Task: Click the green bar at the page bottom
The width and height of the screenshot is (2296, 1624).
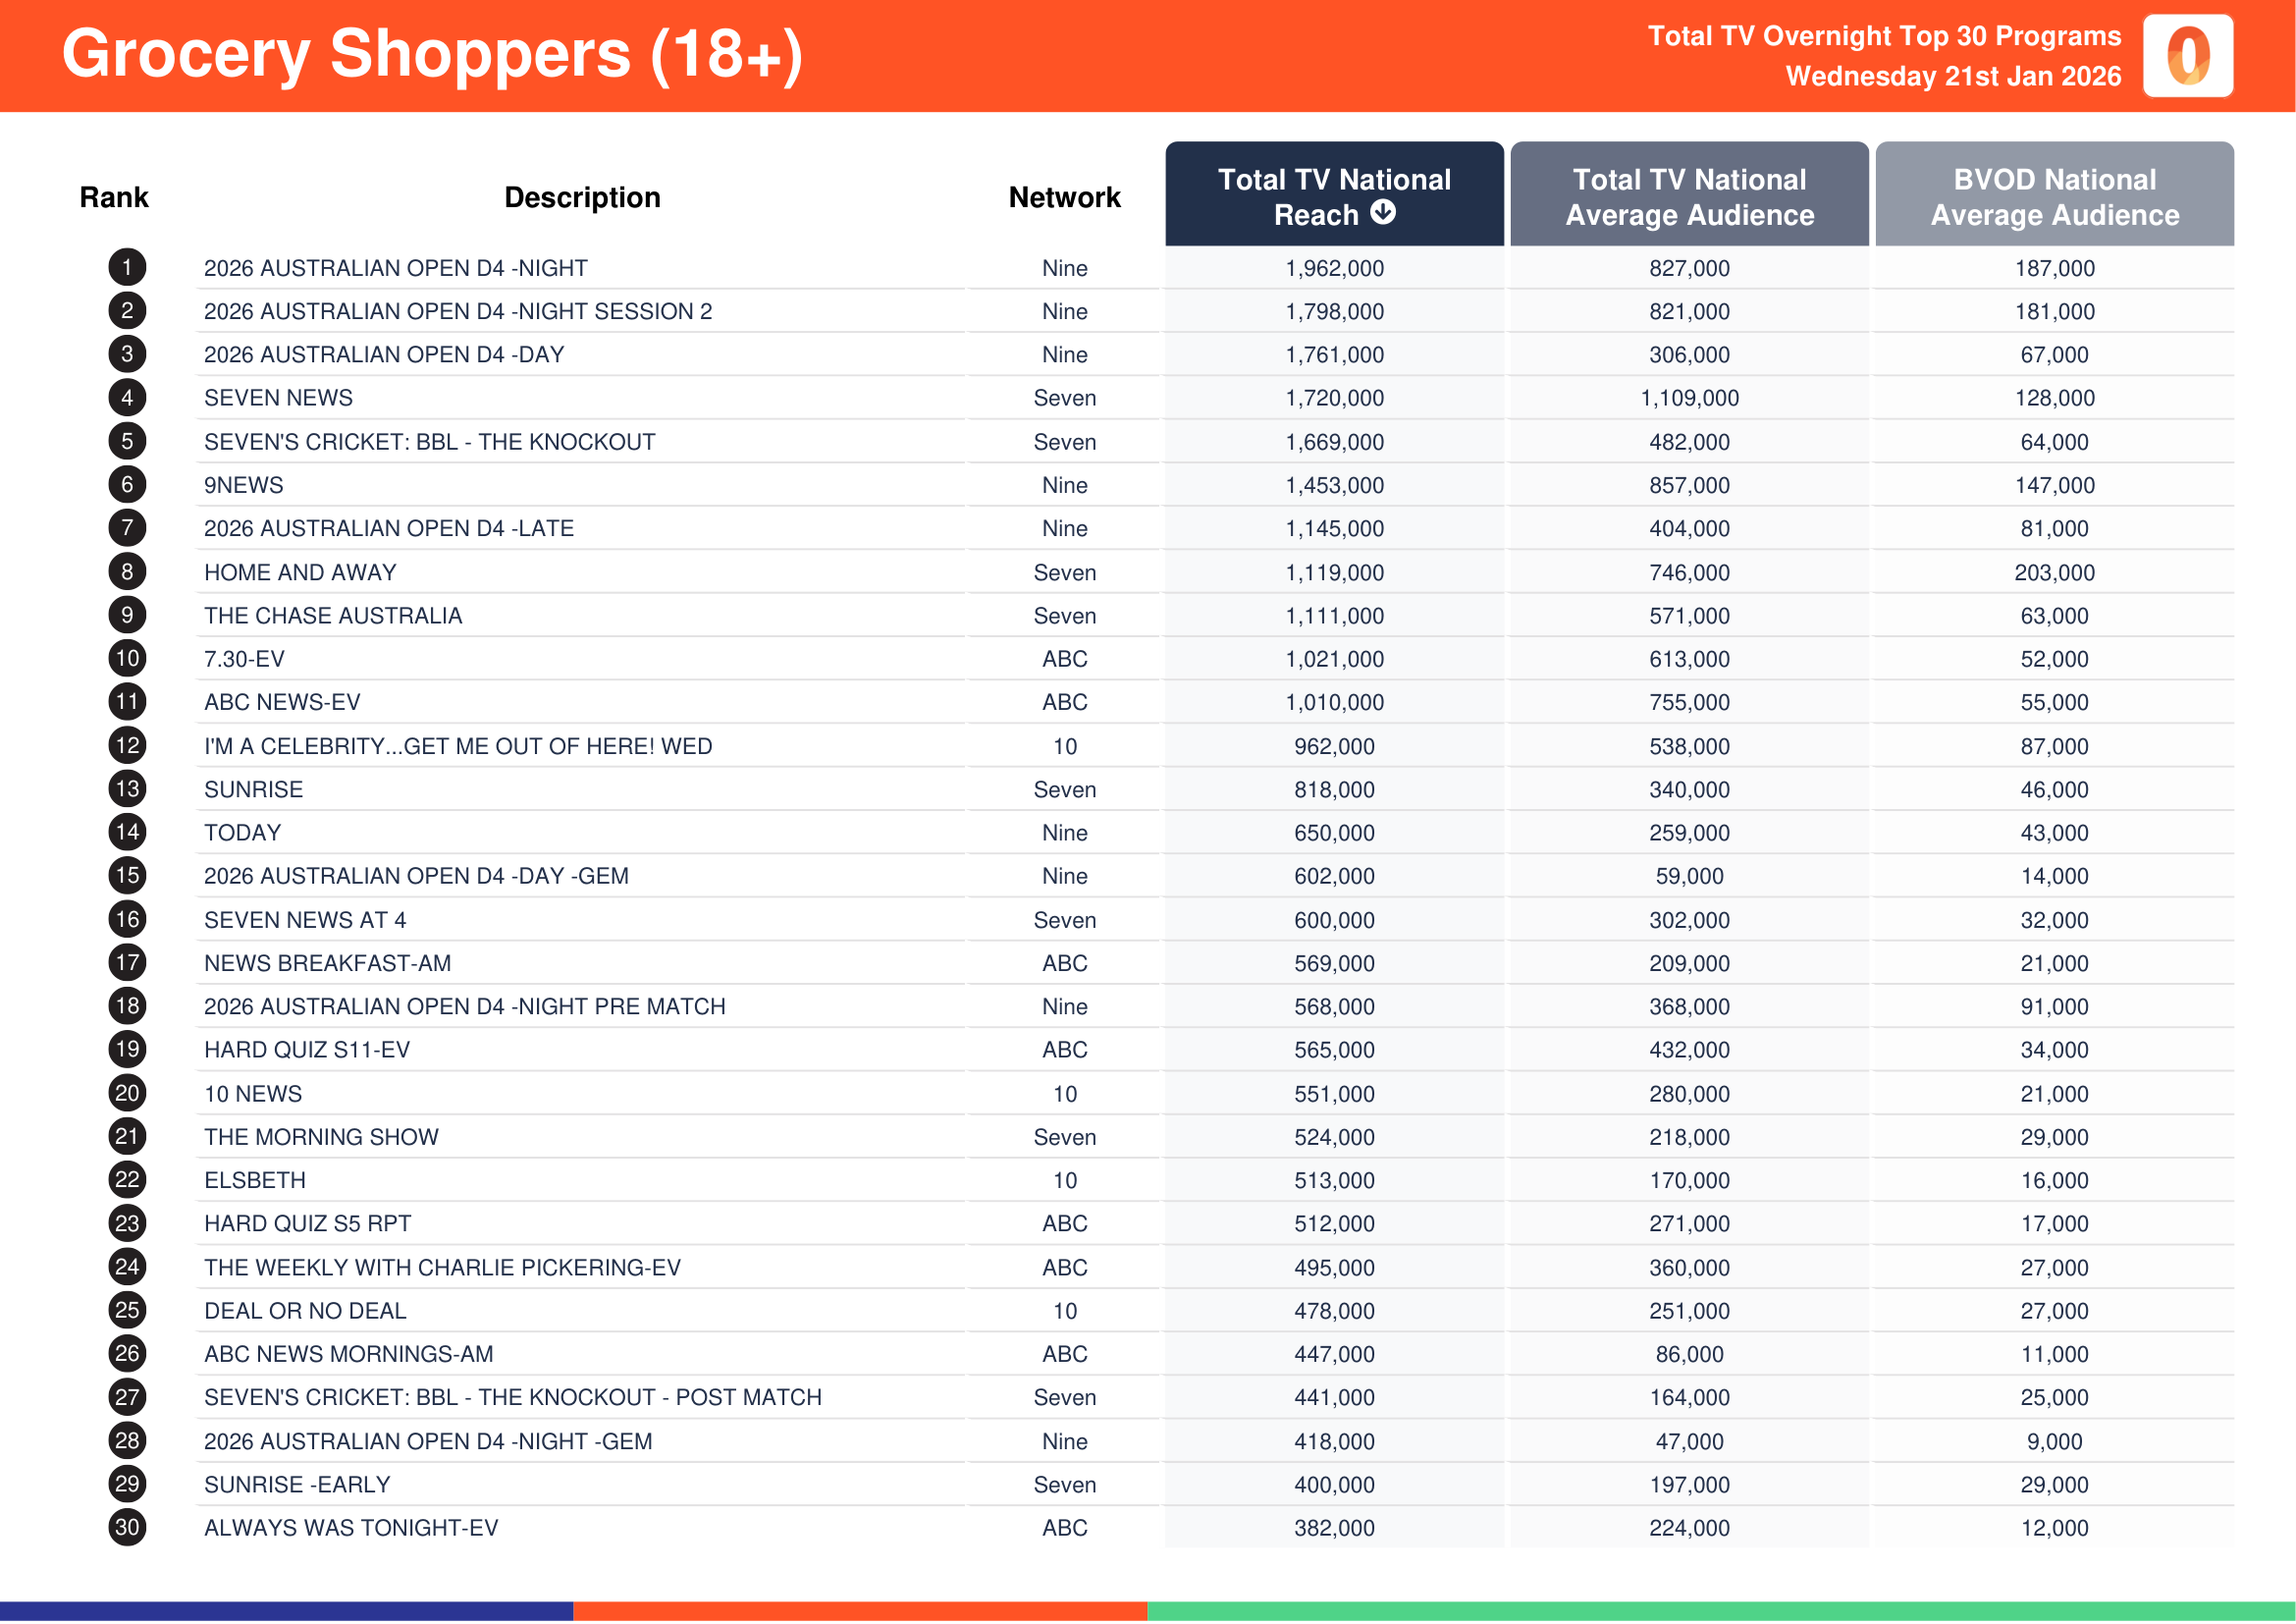Action: (x=1720, y=1611)
